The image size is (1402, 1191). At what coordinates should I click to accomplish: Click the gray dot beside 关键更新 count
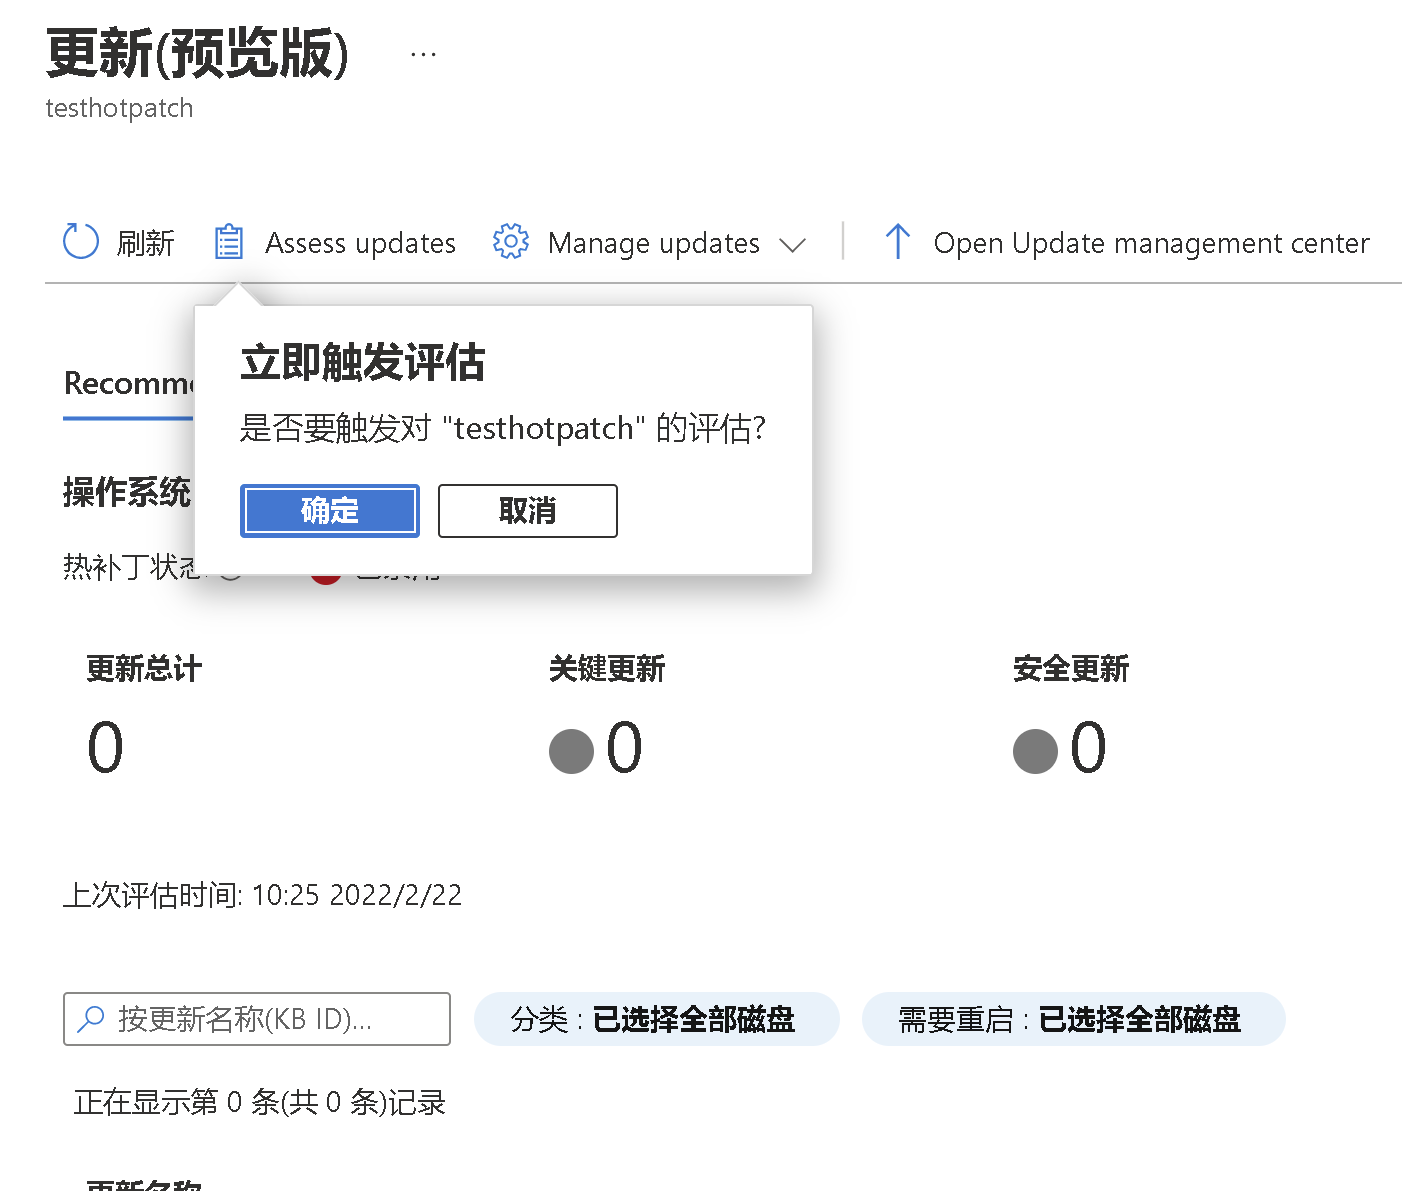(571, 751)
